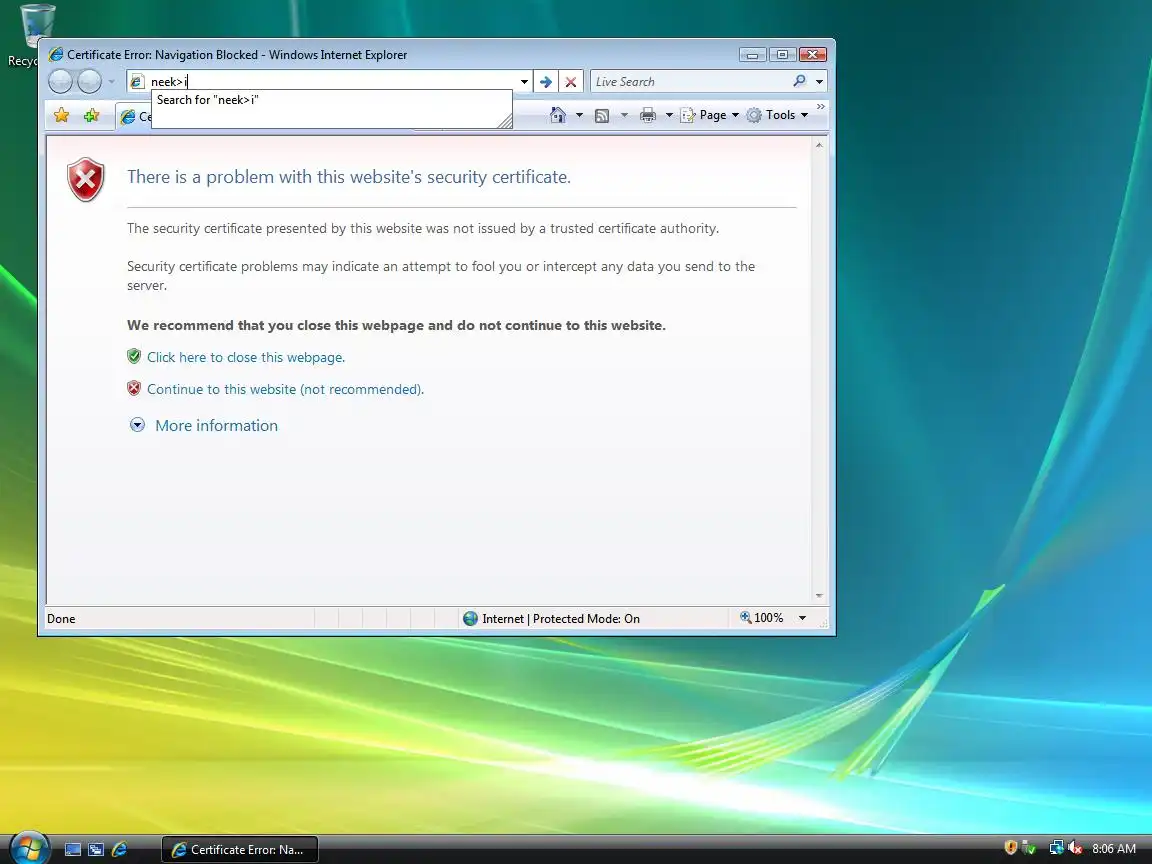Click the muted volume tray icon
Image resolution: width=1152 pixels, height=864 pixels.
coord(1075,848)
